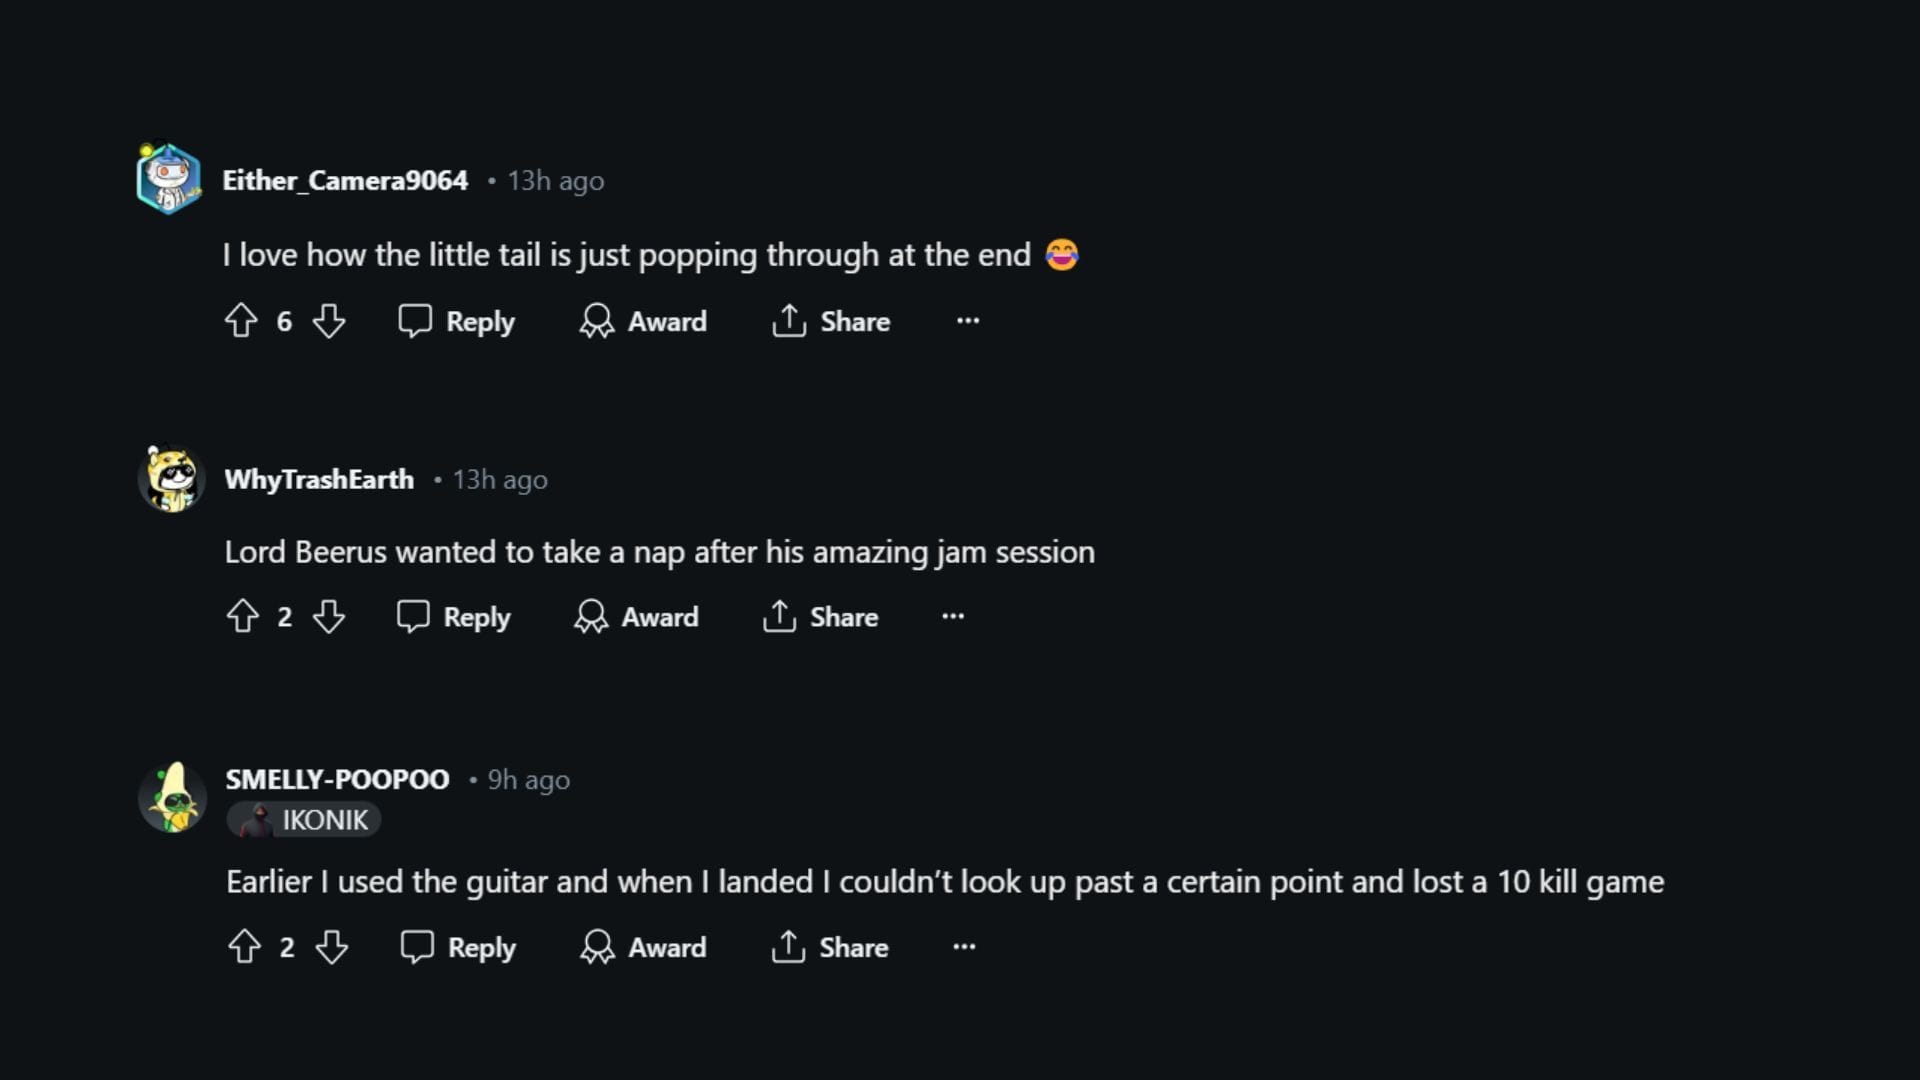Upvote the guitar glitch comment
Viewport: 1920px width, 1080px height.
click(x=245, y=947)
